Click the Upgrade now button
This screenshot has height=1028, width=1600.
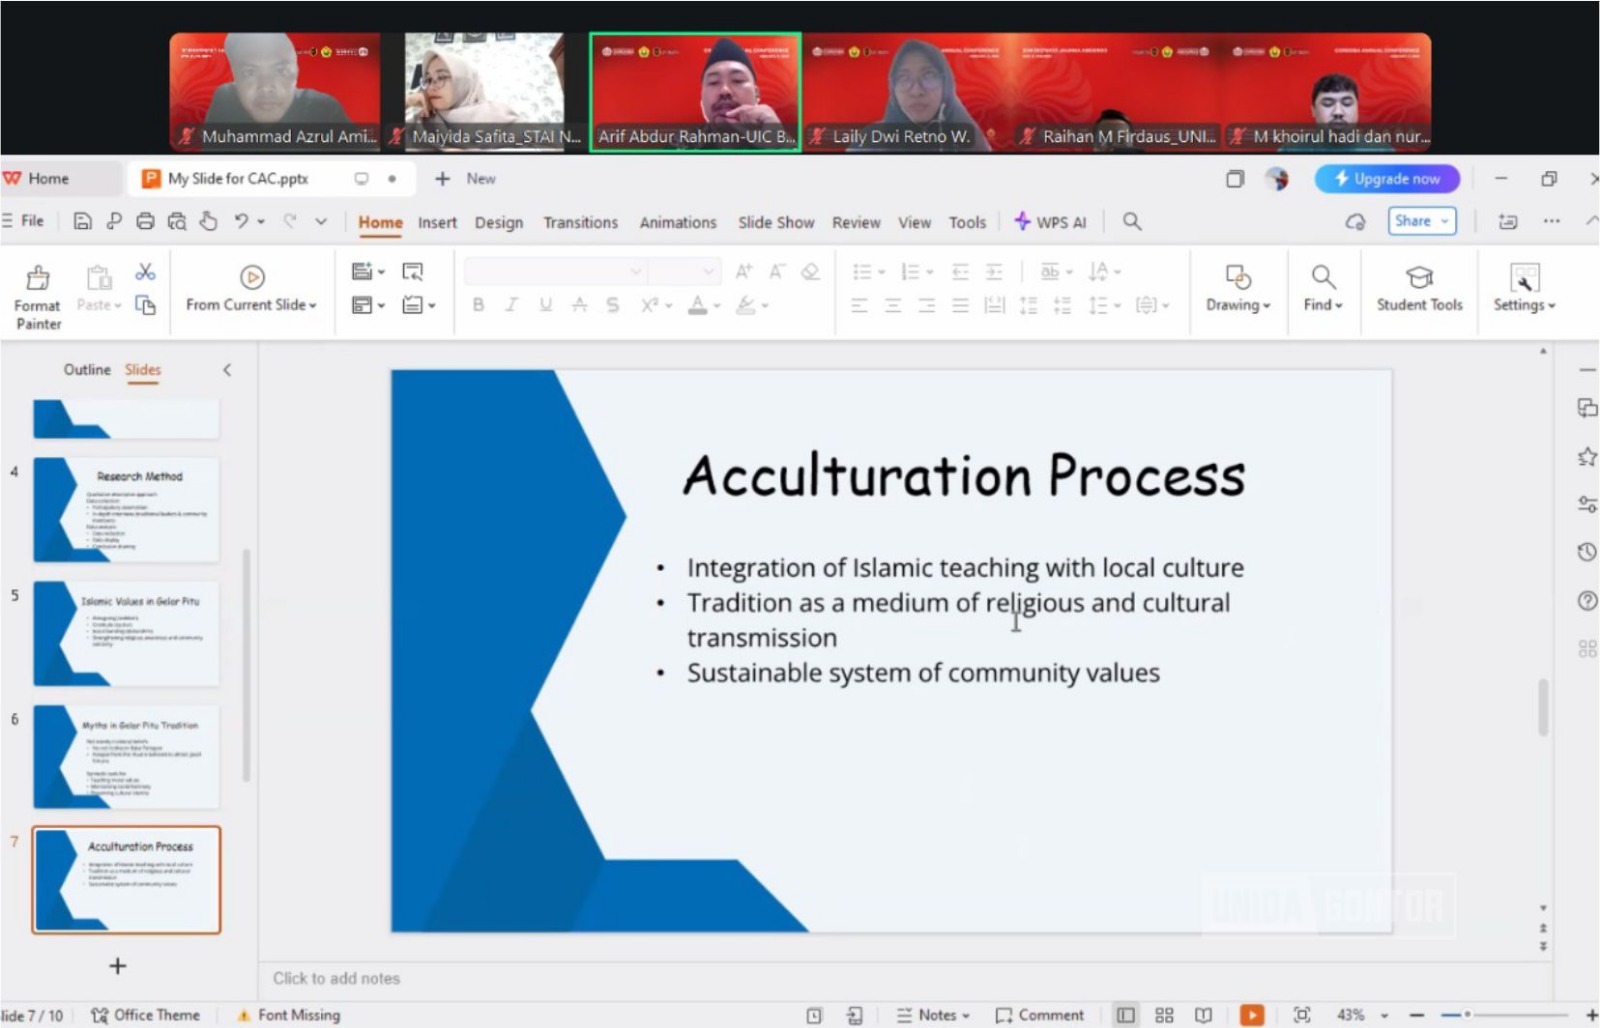click(x=1387, y=179)
